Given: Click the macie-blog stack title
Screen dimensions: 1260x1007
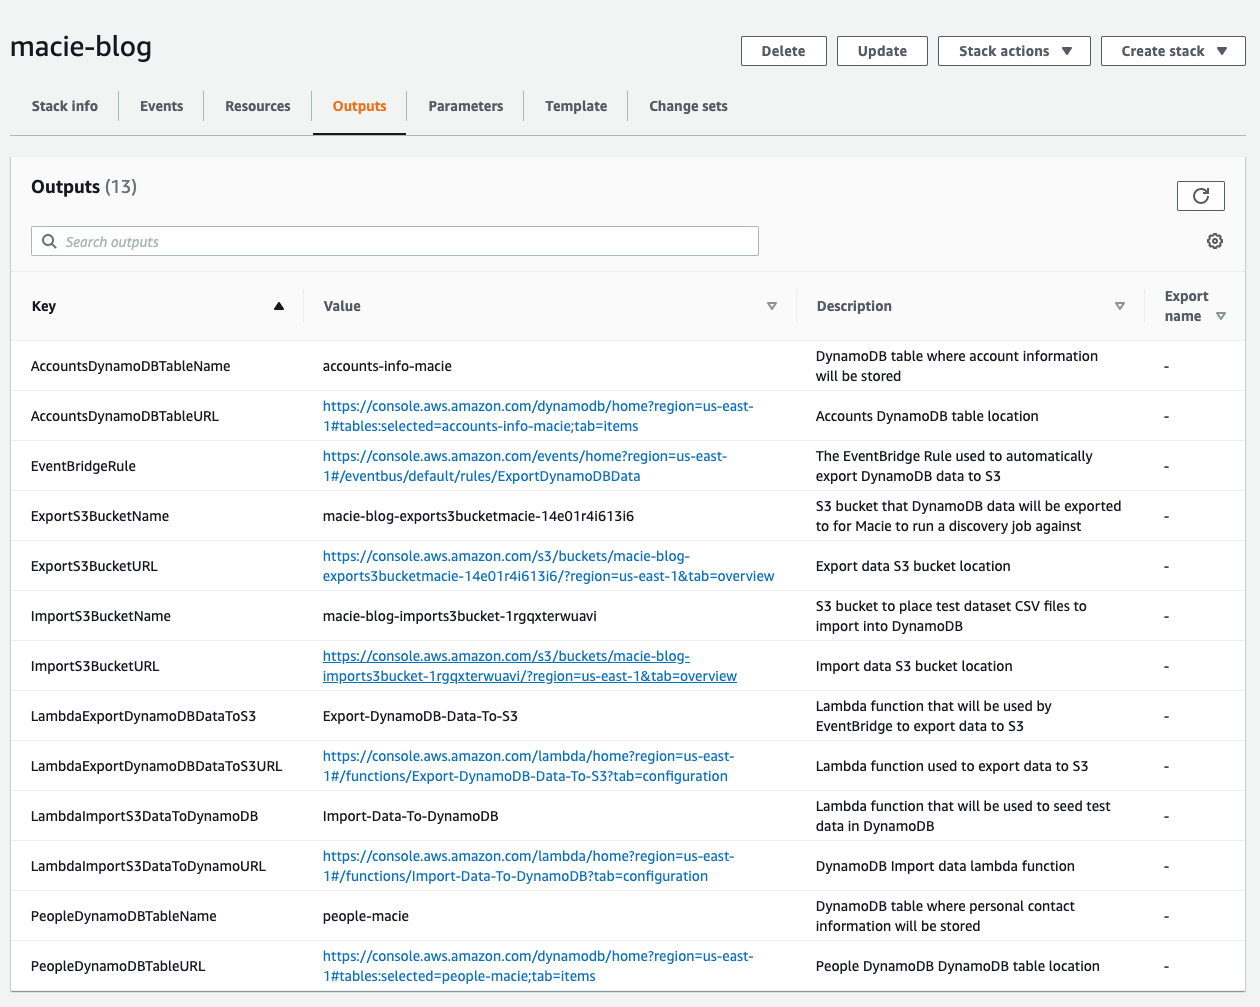Looking at the screenshot, I should pyautogui.click(x=81, y=47).
